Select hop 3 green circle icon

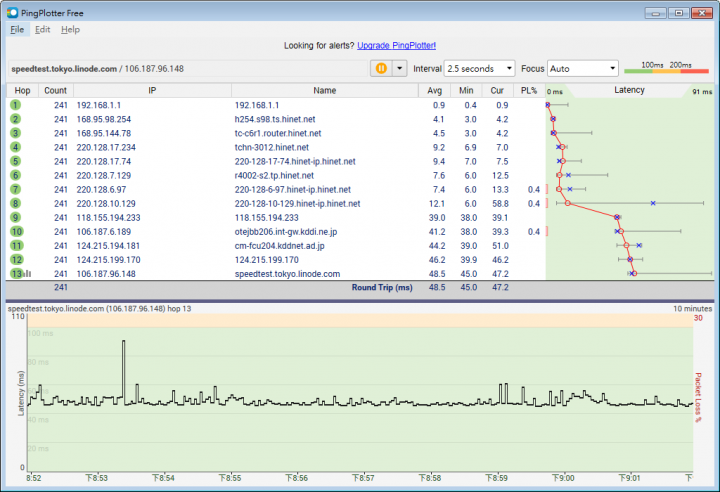tap(15, 133)
